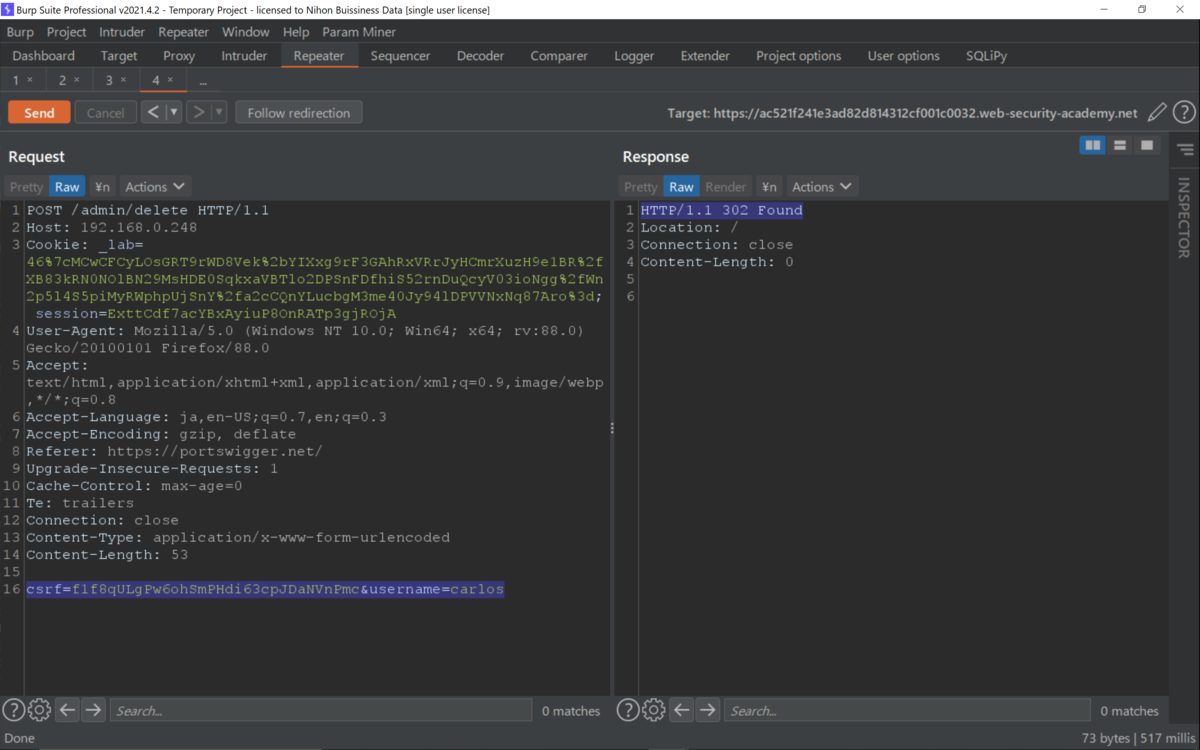
Task: Switch to the Target tab
Action: (119, 56)
